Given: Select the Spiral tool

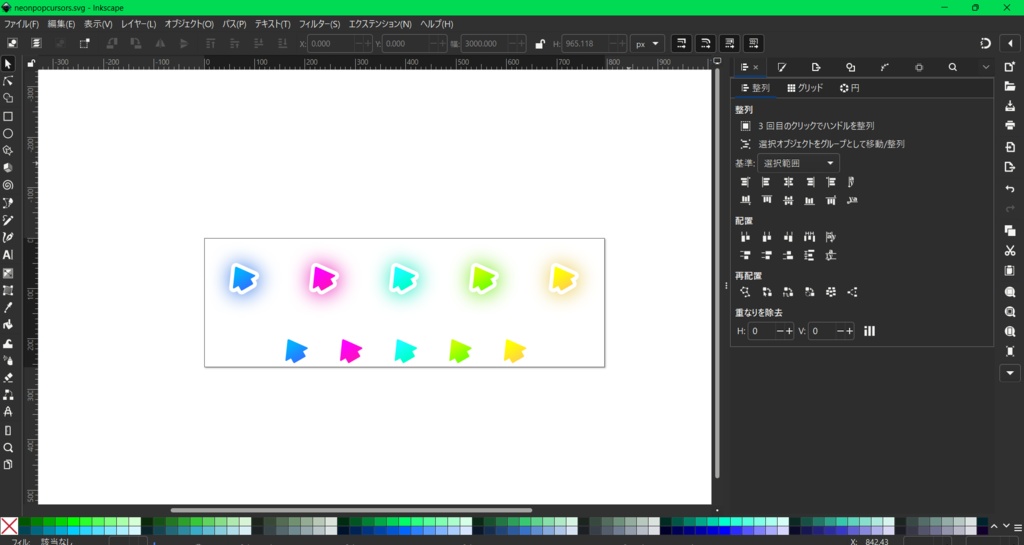Looking at the screenshot, I should click(x=8, y=185).
